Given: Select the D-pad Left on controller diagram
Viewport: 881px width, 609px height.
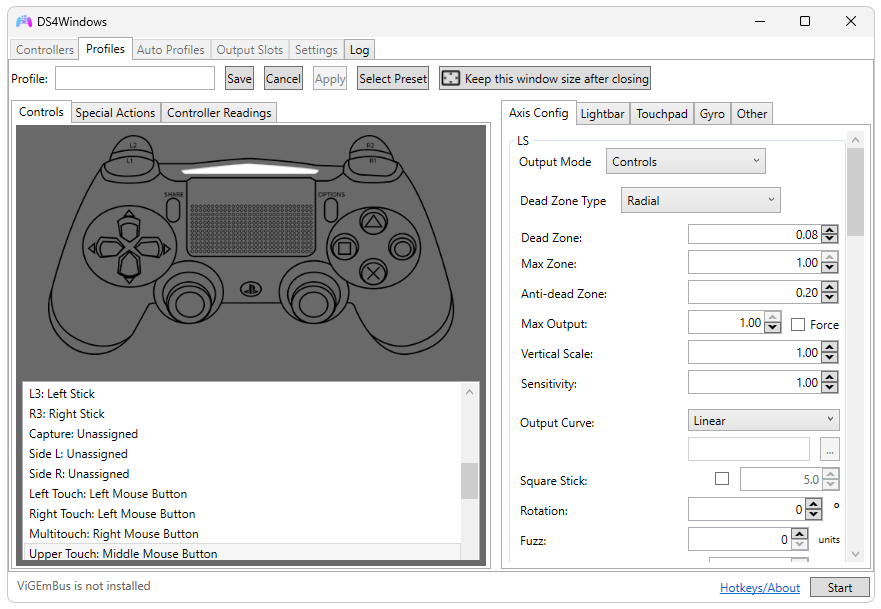Looking at the screenshot, I should pos(106,247).
